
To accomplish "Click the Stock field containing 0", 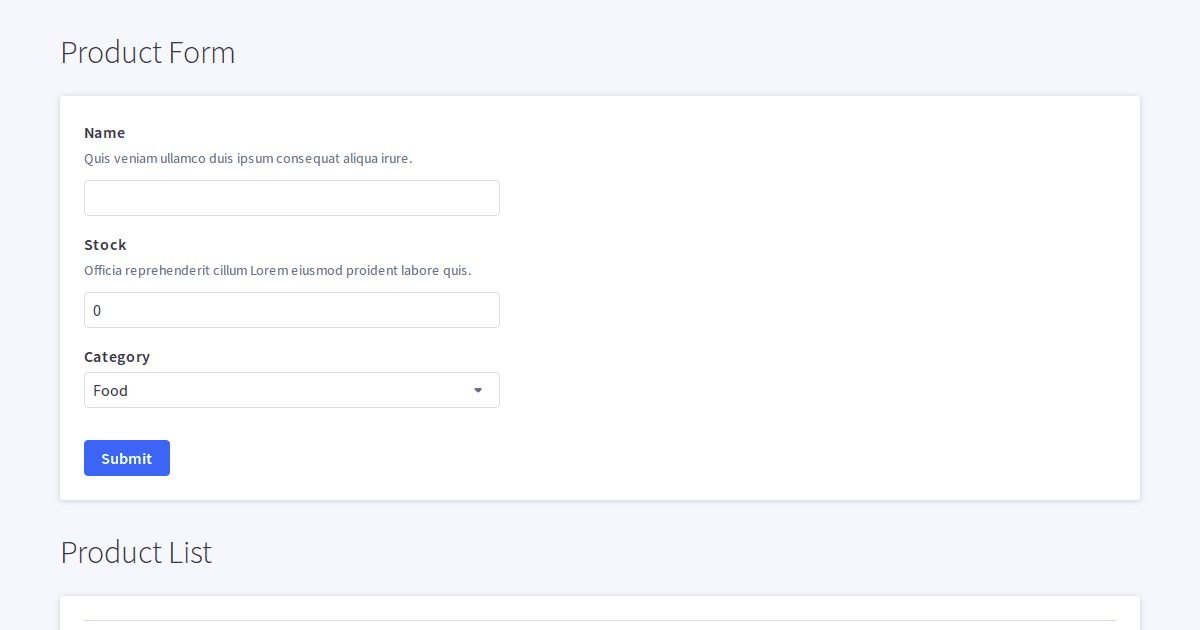I will (291, 310).
